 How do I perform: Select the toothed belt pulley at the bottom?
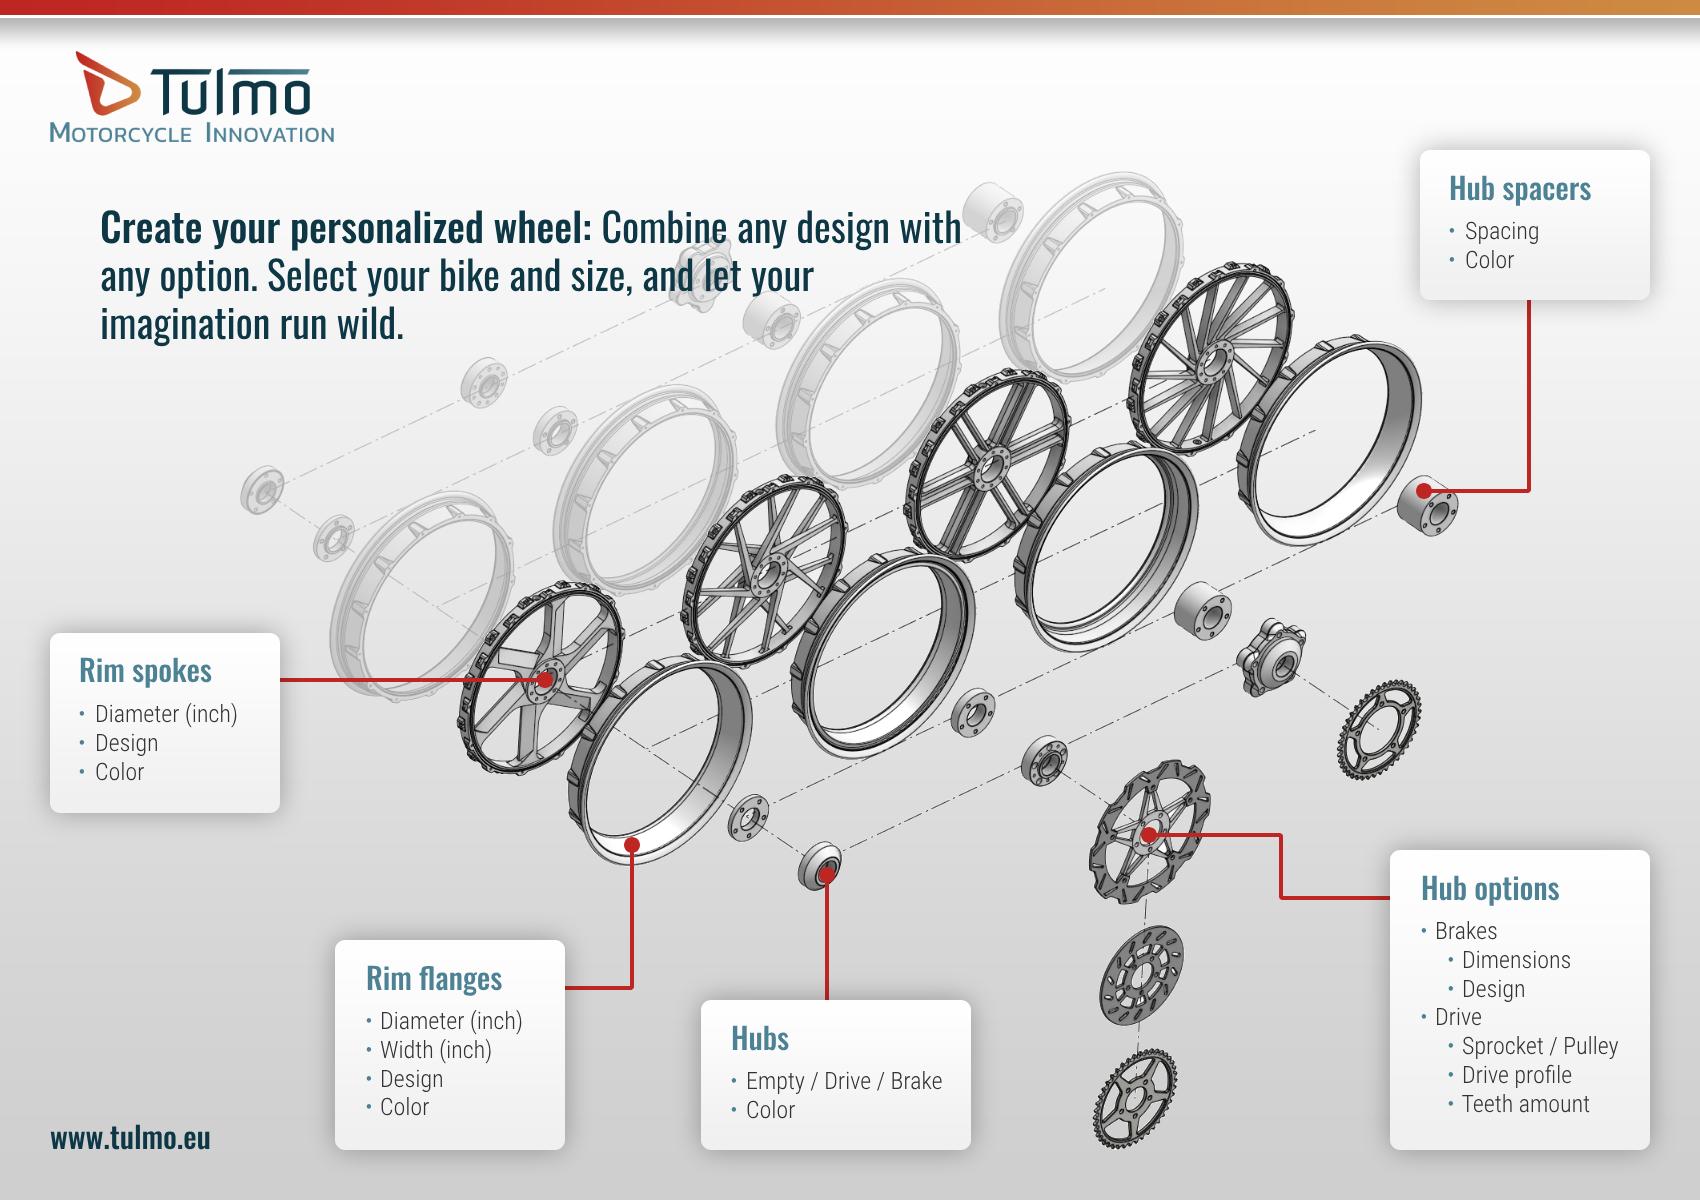point(1134,1098)
